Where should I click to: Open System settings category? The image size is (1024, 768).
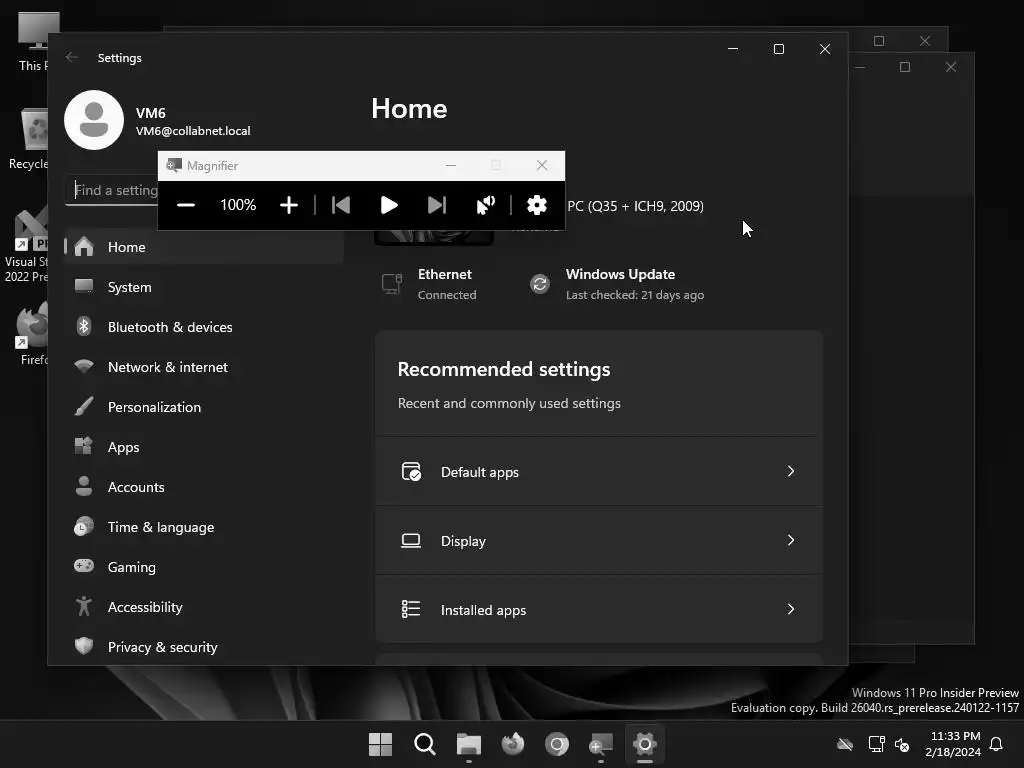point(204,287)
